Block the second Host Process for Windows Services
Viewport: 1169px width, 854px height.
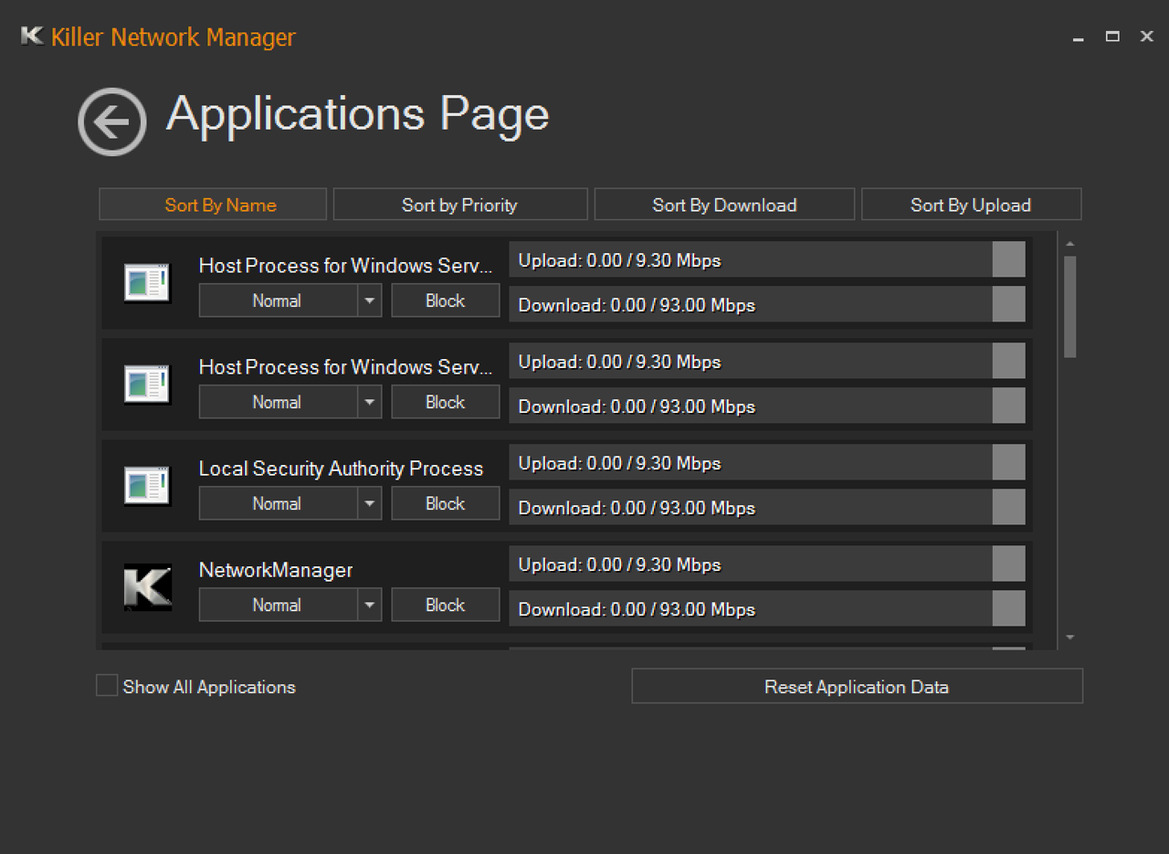tap(445, 402)
